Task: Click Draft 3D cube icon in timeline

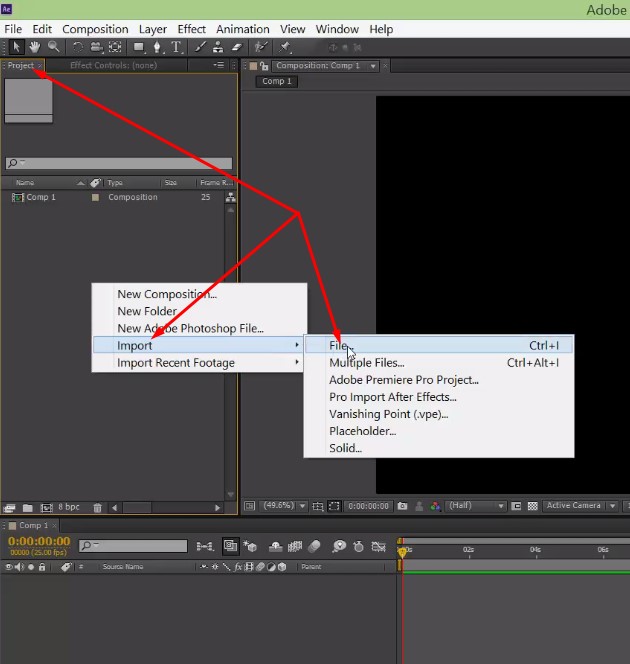Action: tap(250, 547)
